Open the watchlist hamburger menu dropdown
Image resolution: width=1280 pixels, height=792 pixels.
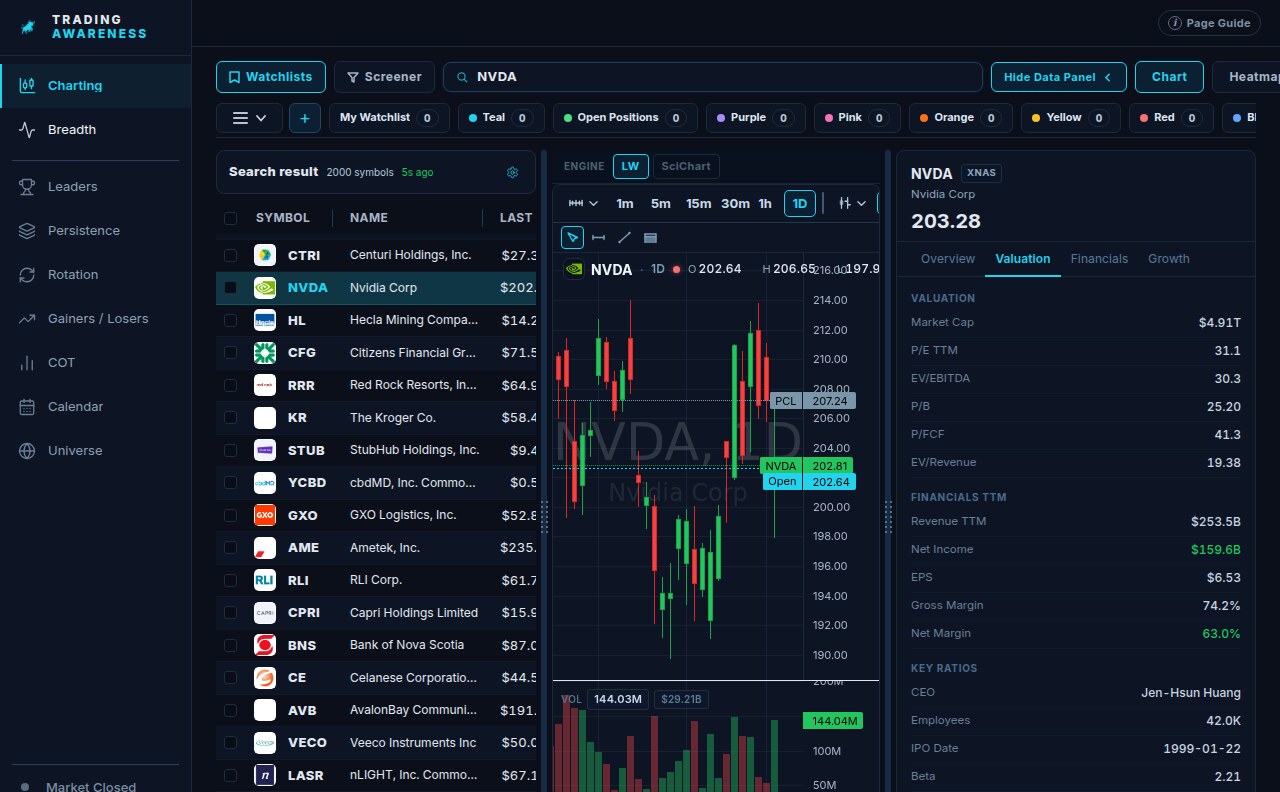pyautogui.click(x=249, y=118)
